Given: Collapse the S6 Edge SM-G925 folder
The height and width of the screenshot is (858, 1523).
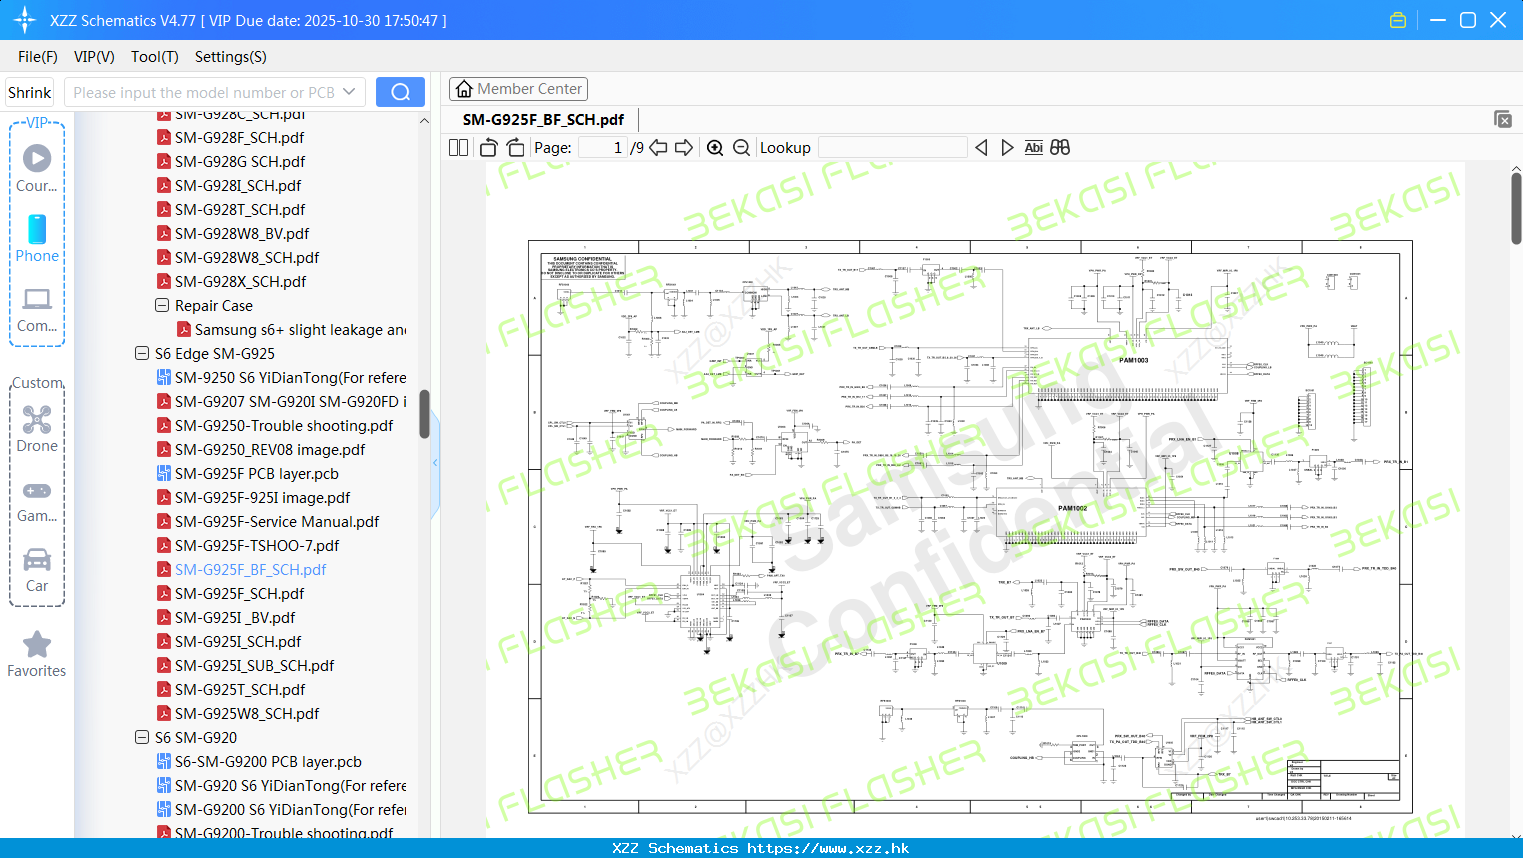Looking at the screenshot, I should click(142, 353).
